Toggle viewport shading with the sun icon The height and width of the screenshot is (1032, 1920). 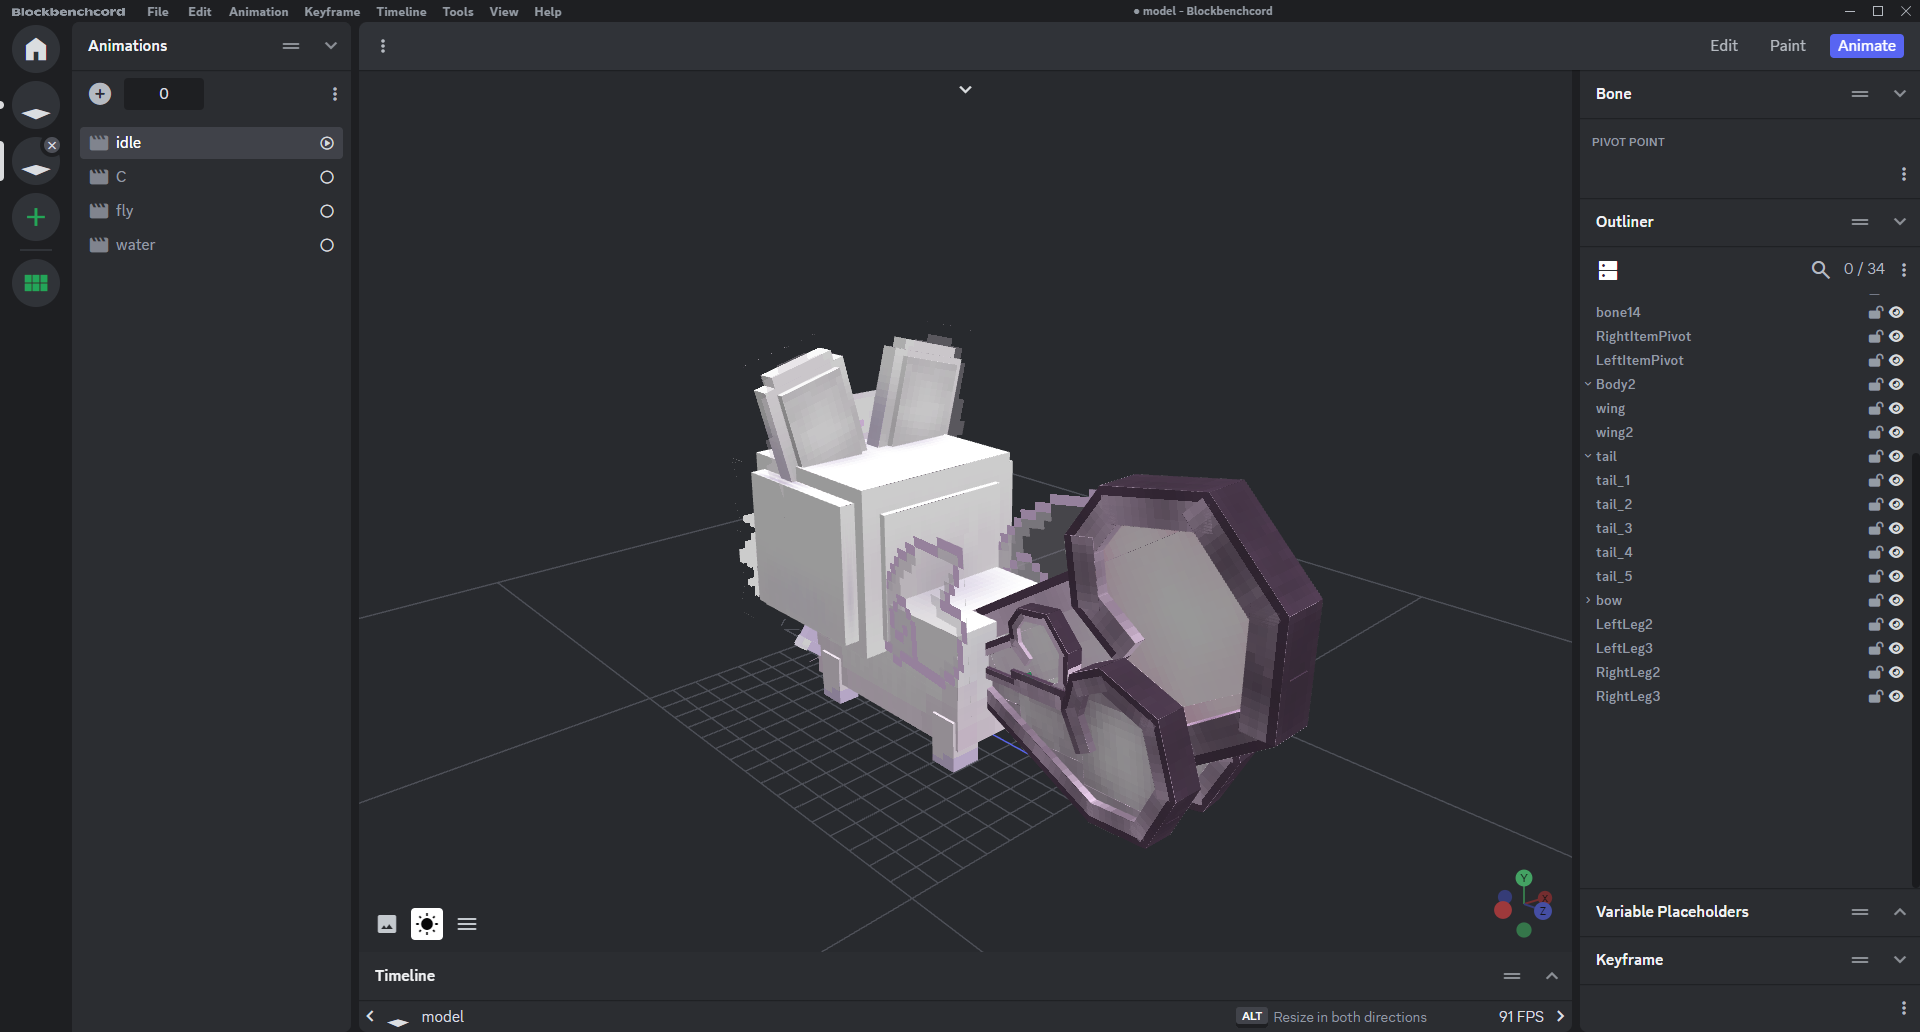coord(427,924)
